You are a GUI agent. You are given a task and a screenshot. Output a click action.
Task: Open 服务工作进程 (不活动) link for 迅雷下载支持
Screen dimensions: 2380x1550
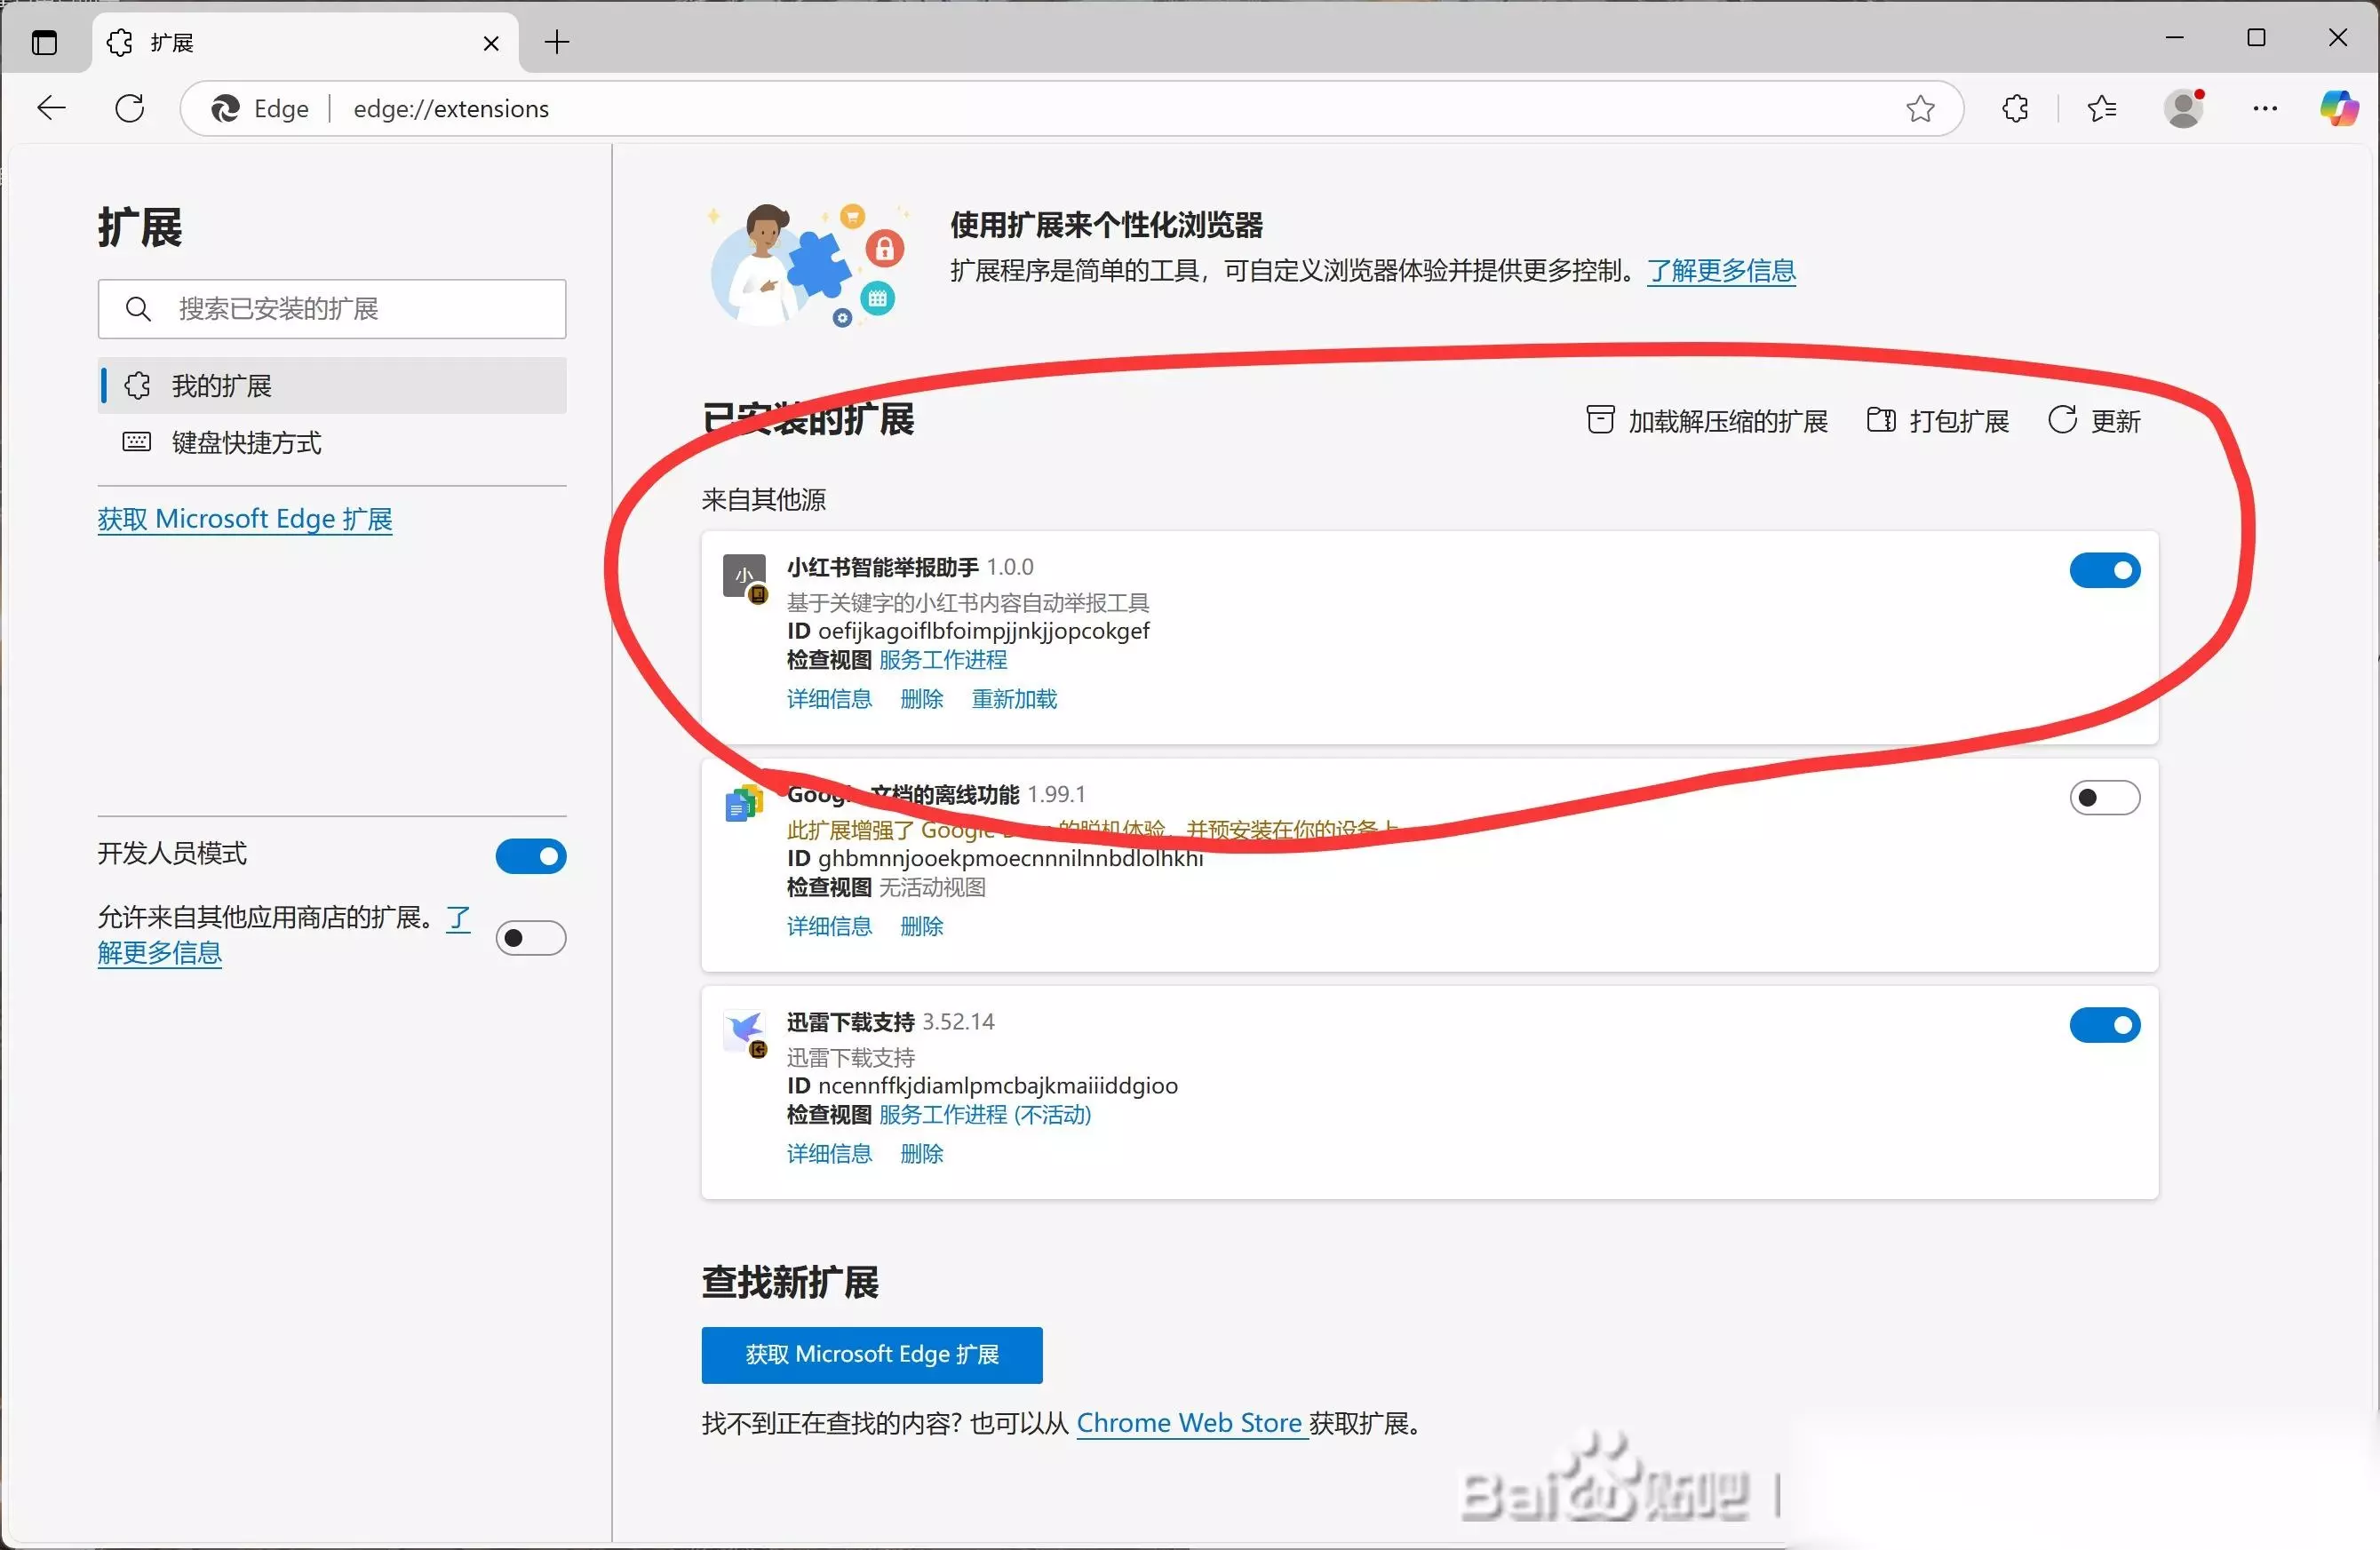(x=985, y=1115)
